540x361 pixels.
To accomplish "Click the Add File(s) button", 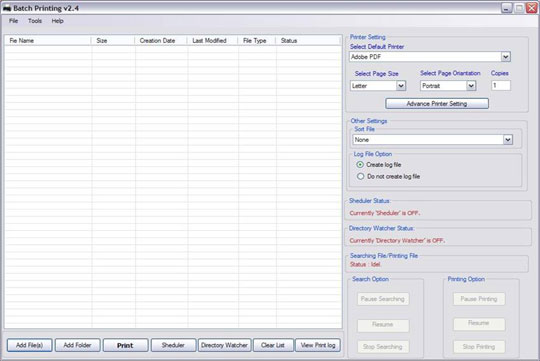I will [30, 345].
